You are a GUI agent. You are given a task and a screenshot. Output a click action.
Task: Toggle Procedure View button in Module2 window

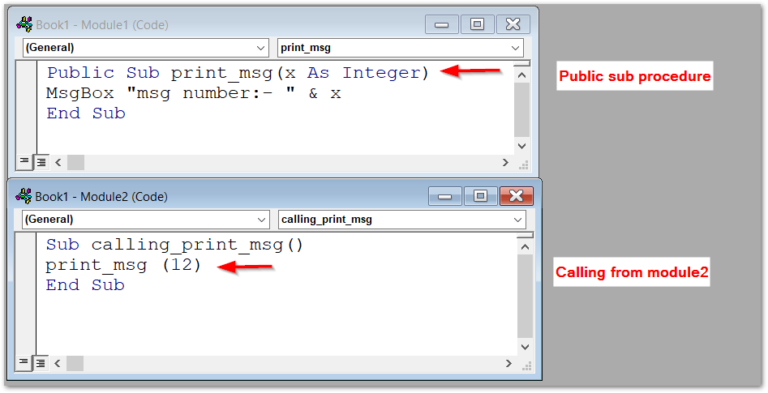(x=23, y=363)
